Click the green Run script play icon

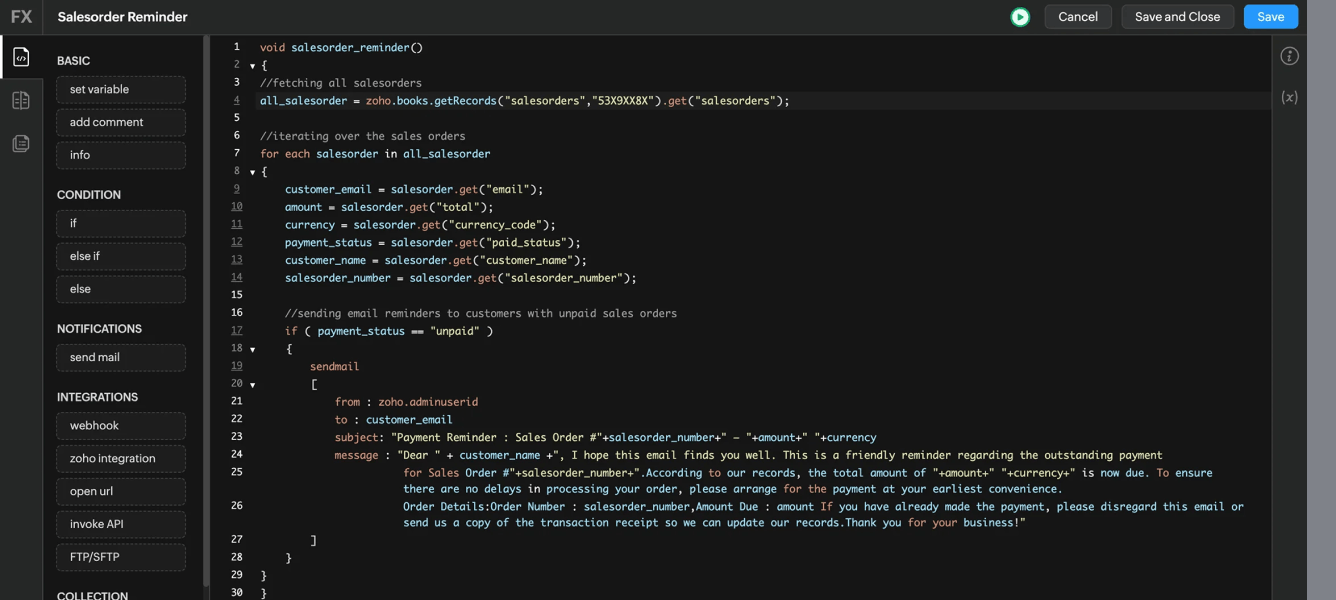(x=1020, y=17)
